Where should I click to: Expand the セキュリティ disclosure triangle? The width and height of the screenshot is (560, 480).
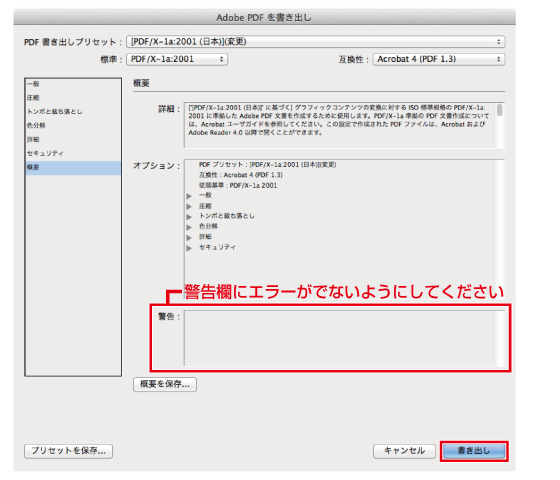coord(189,248)
